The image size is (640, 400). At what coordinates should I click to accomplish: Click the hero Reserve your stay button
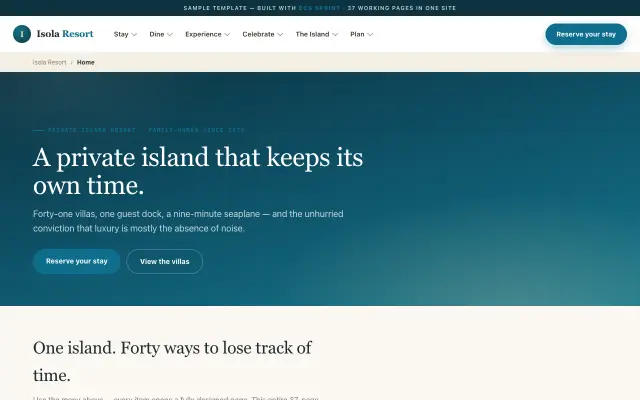click(76, 261)
